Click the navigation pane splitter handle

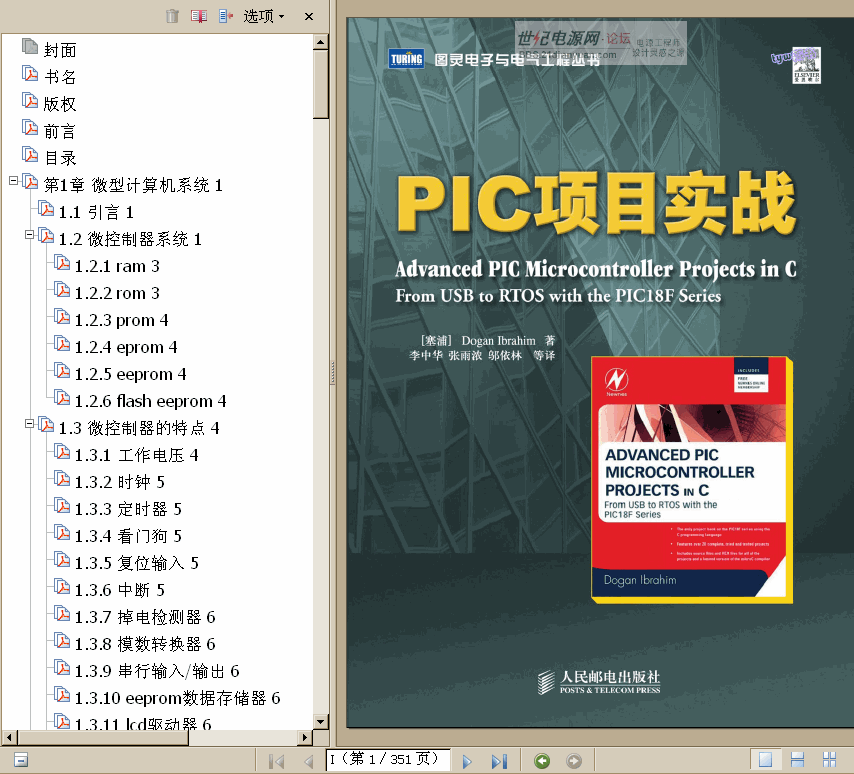(333, 373)
